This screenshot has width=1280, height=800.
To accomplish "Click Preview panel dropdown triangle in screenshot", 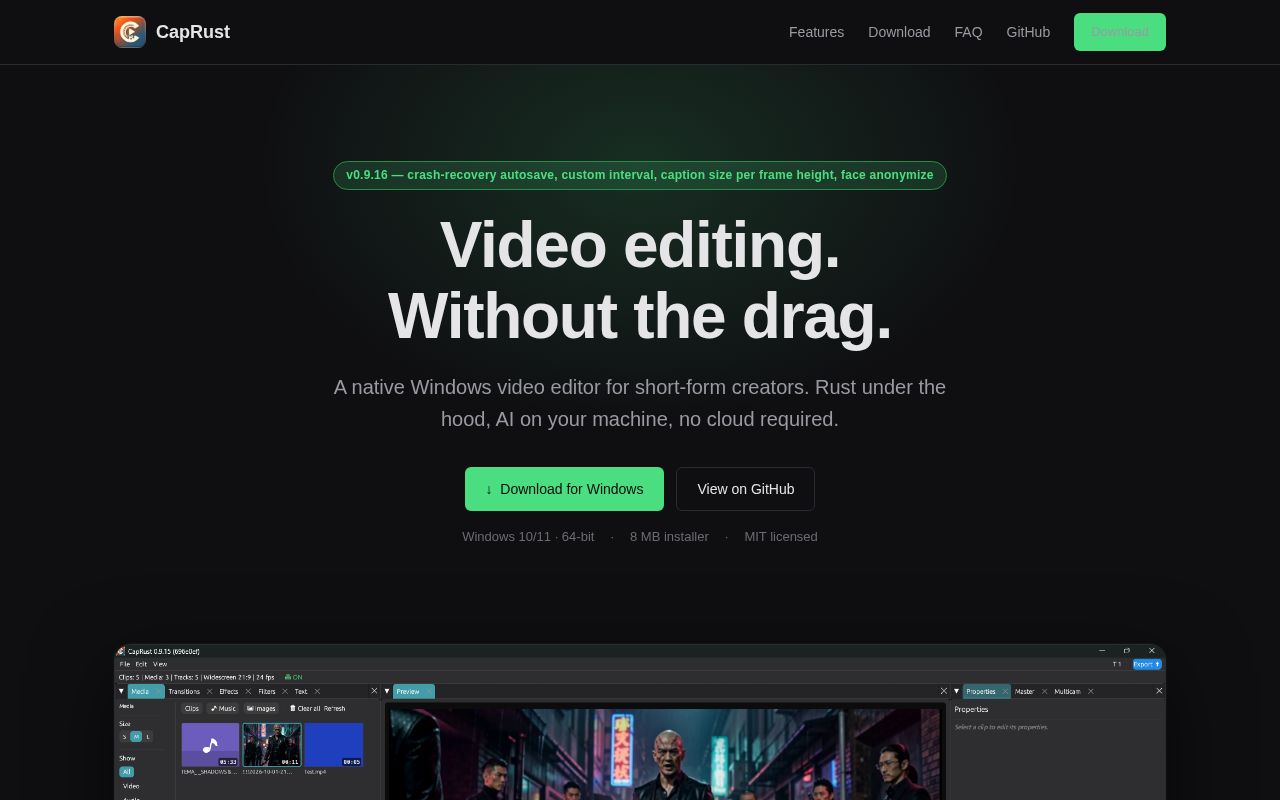I will 387,691.
